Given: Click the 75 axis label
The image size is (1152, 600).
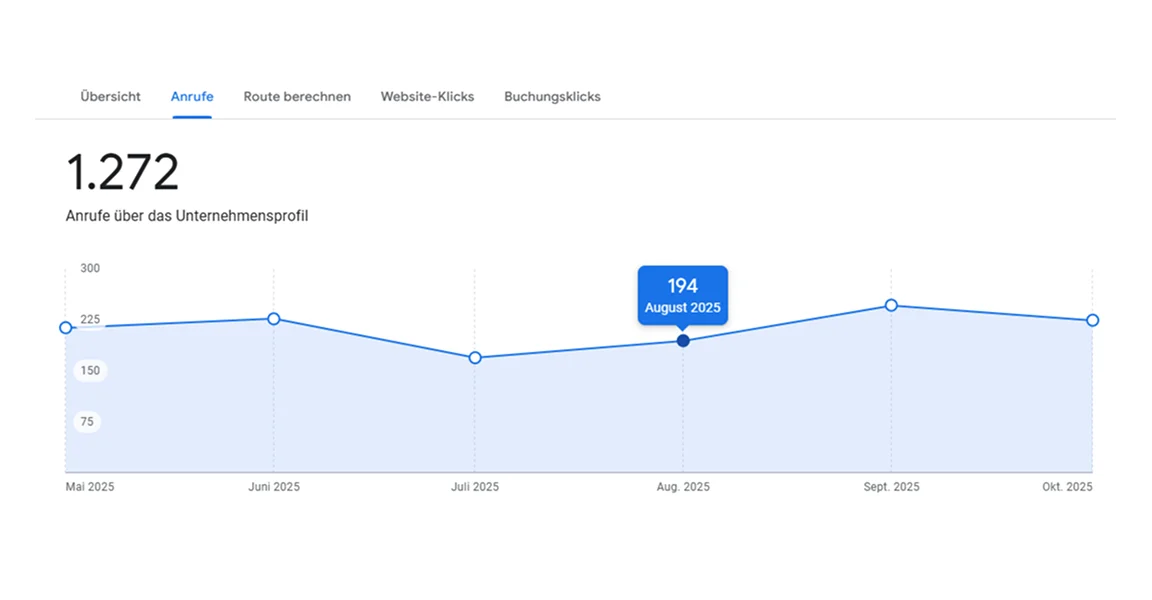Looking at the screenshot, I should [x=87, y=421].
